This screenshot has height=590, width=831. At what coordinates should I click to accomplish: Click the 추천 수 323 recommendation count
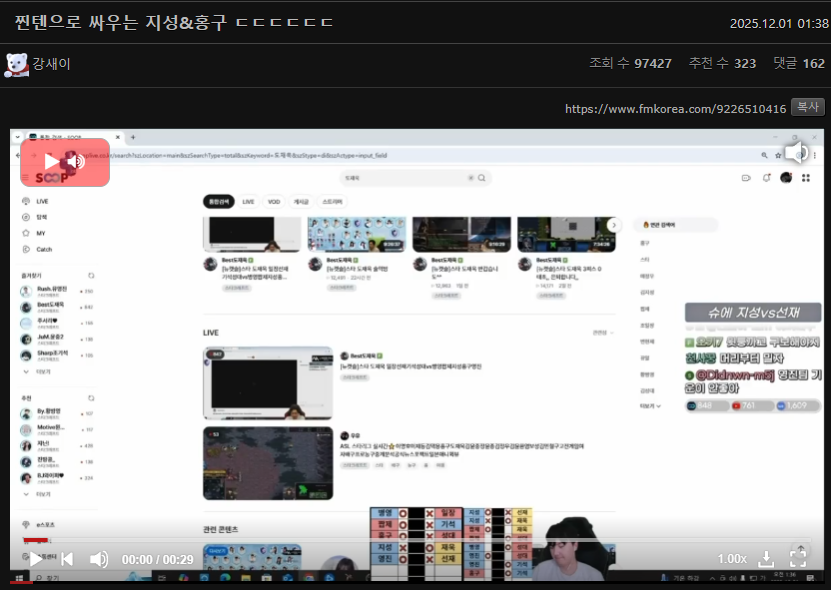point(722,63)
